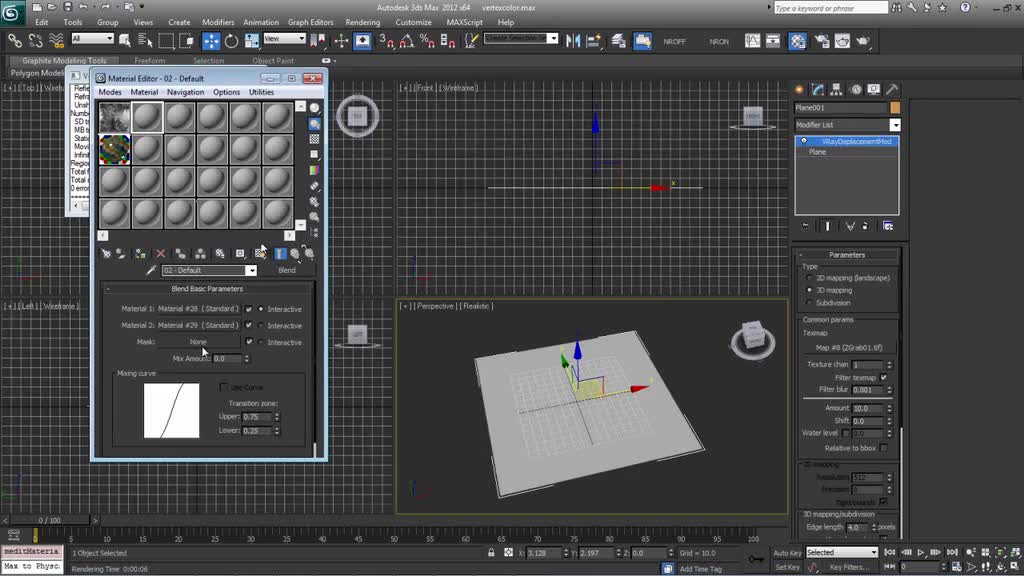Click Material 1 Material #28 button

(x=199, y=309)
